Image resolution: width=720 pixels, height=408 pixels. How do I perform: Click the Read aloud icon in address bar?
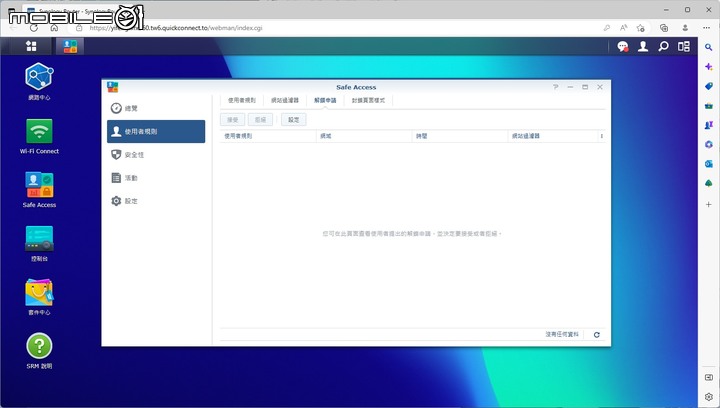(624, 28)
